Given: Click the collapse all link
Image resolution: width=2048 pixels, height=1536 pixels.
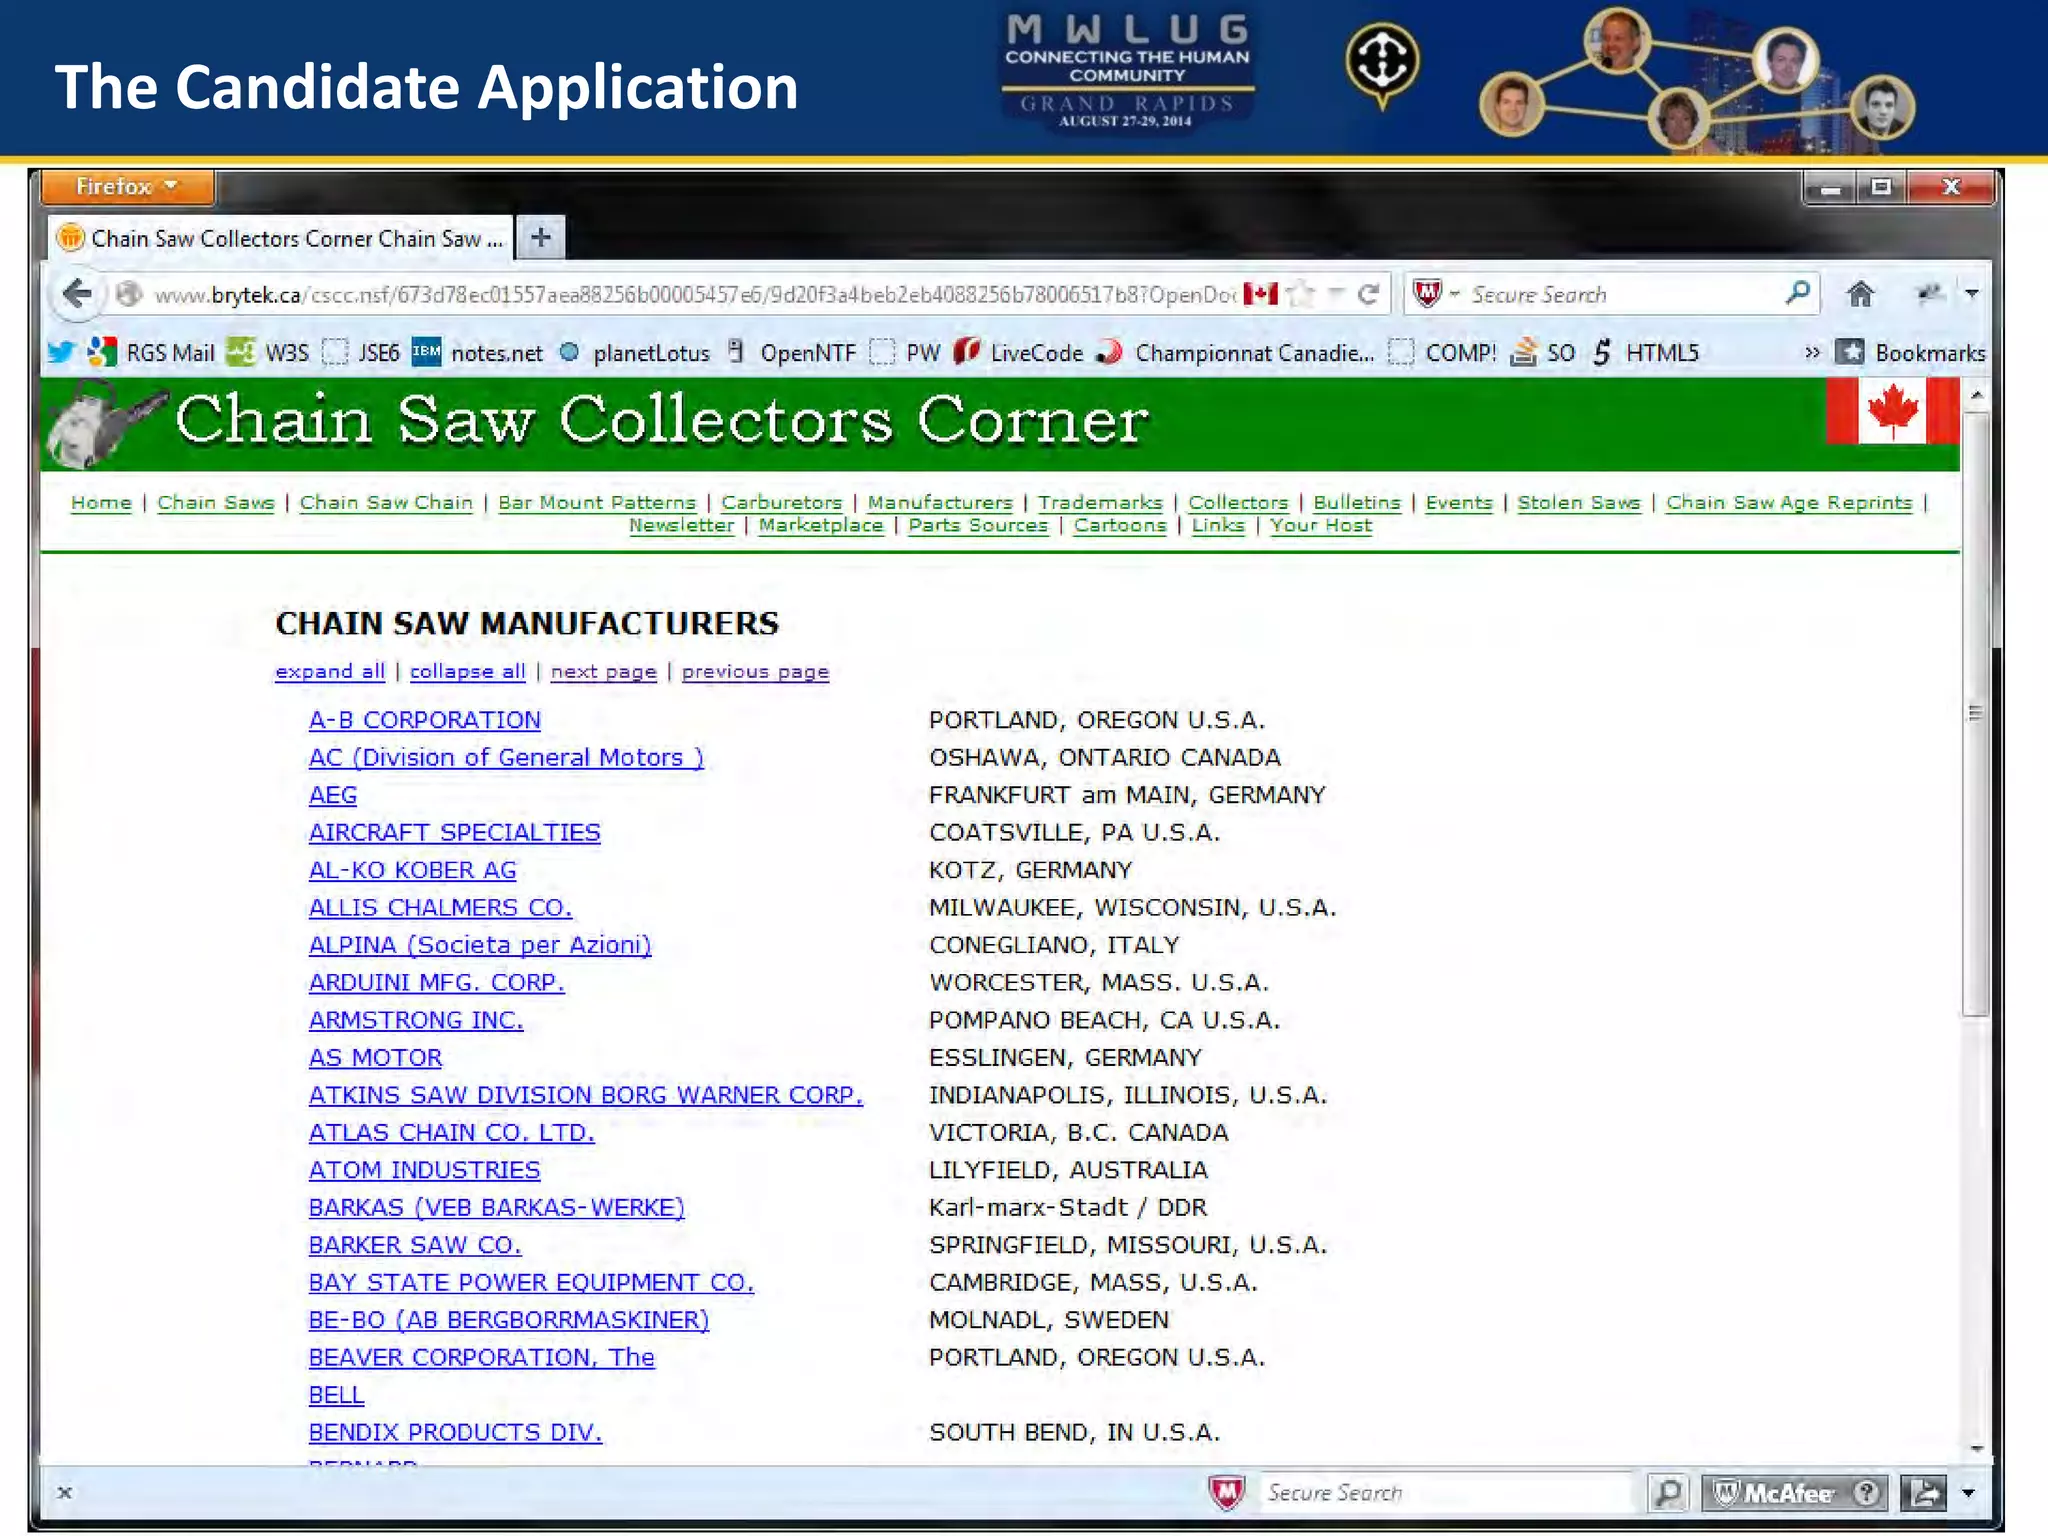Looking at the screenshot, I should 467,672.
